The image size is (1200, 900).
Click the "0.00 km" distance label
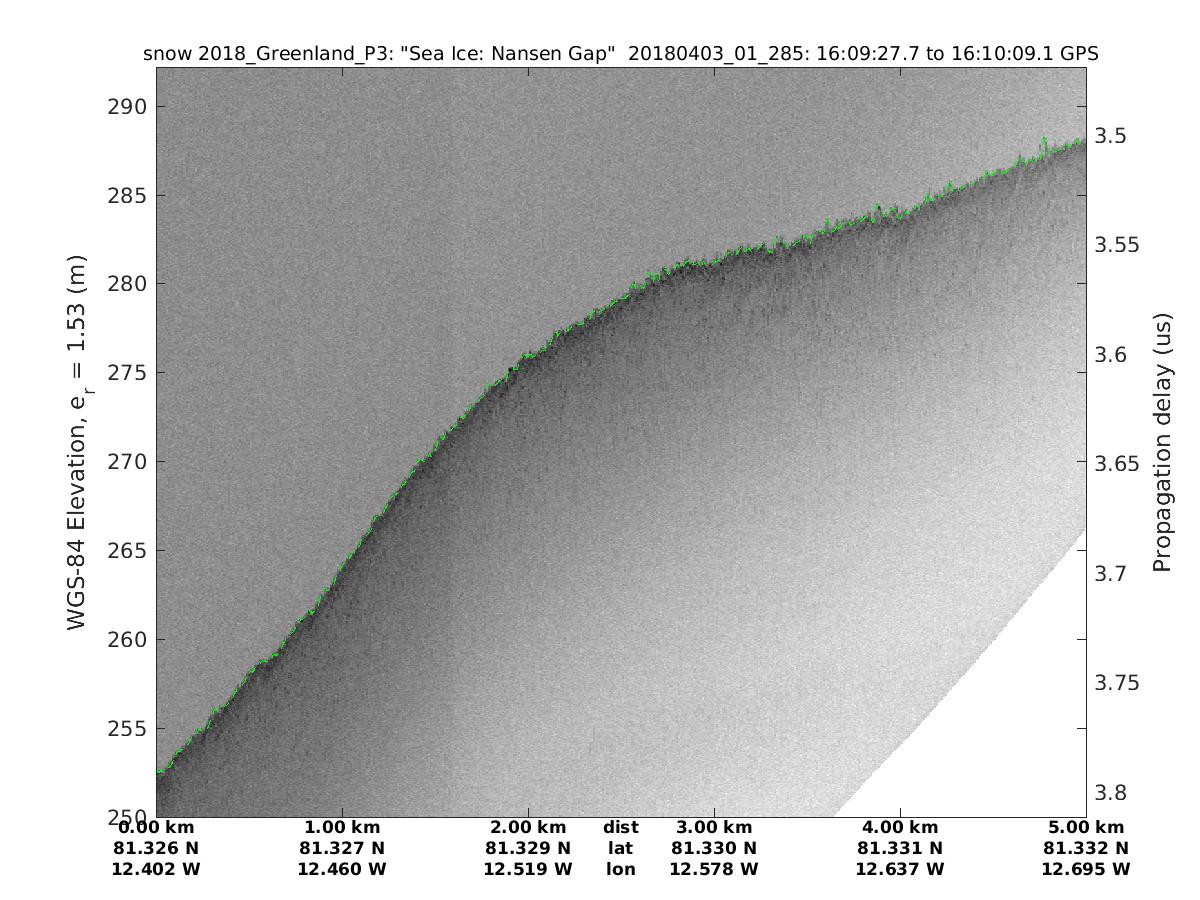point(156,827)
